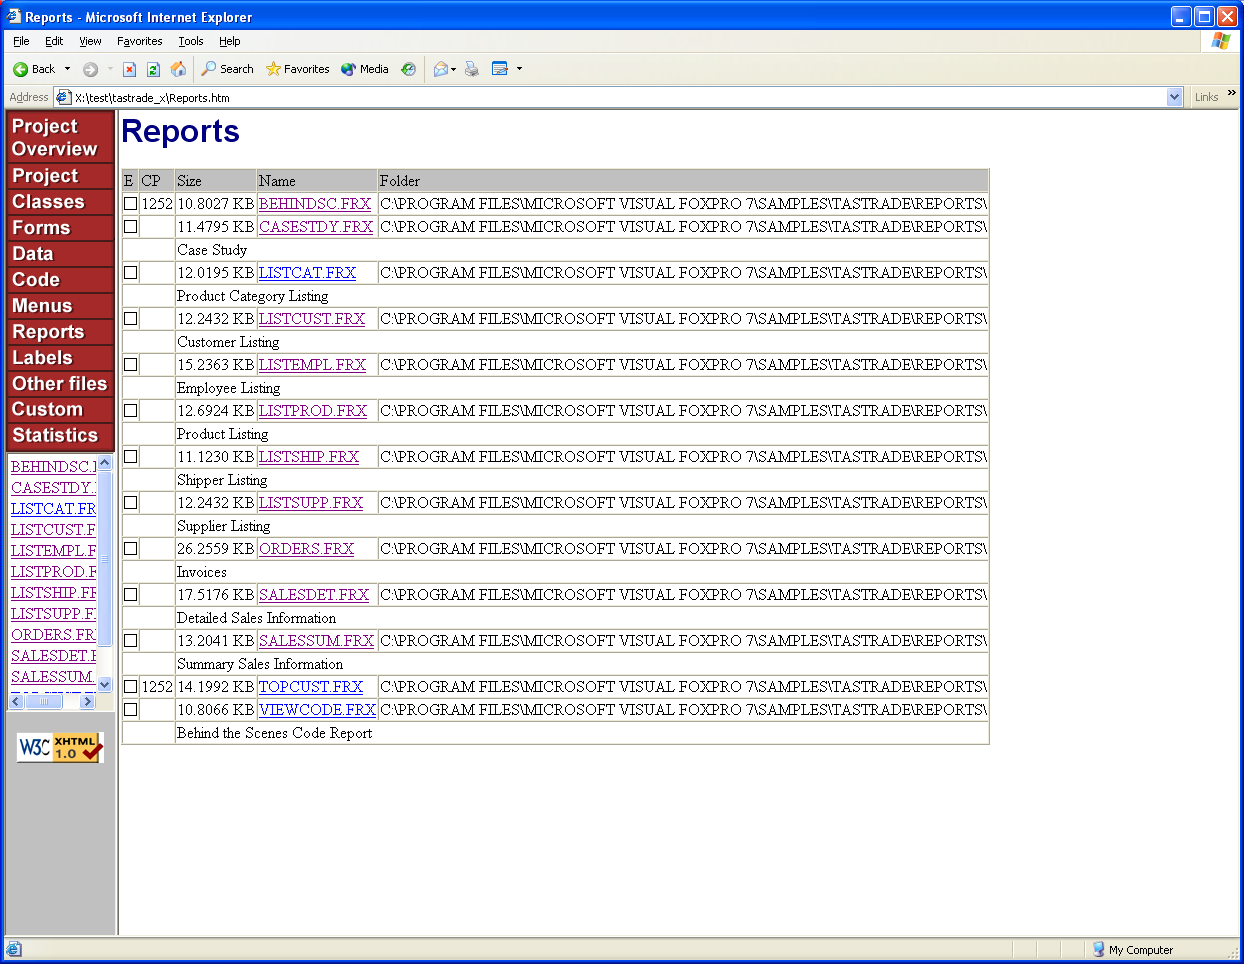This screenshot has width=1244, height=964.
Task: Open the History toolbar icon
Action: click(408, 69)
